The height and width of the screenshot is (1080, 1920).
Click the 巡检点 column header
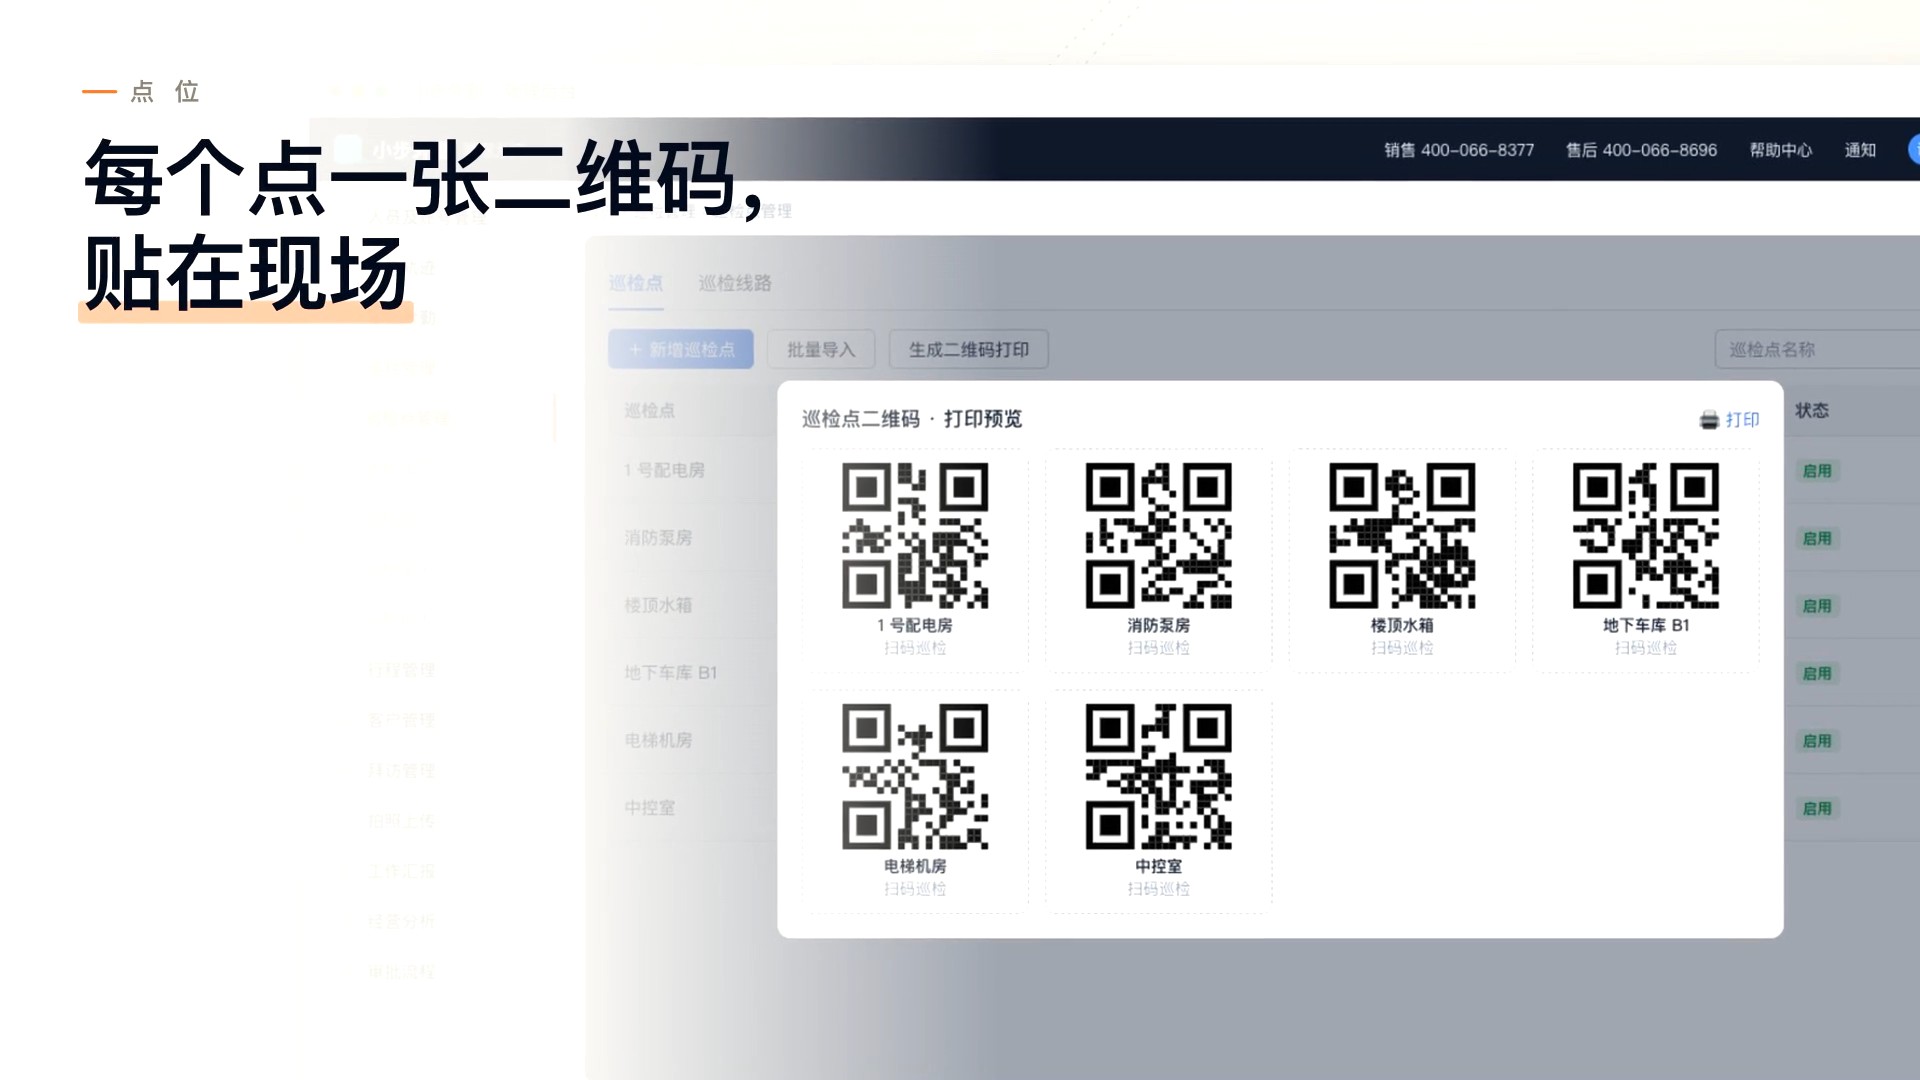click(650, 410)
